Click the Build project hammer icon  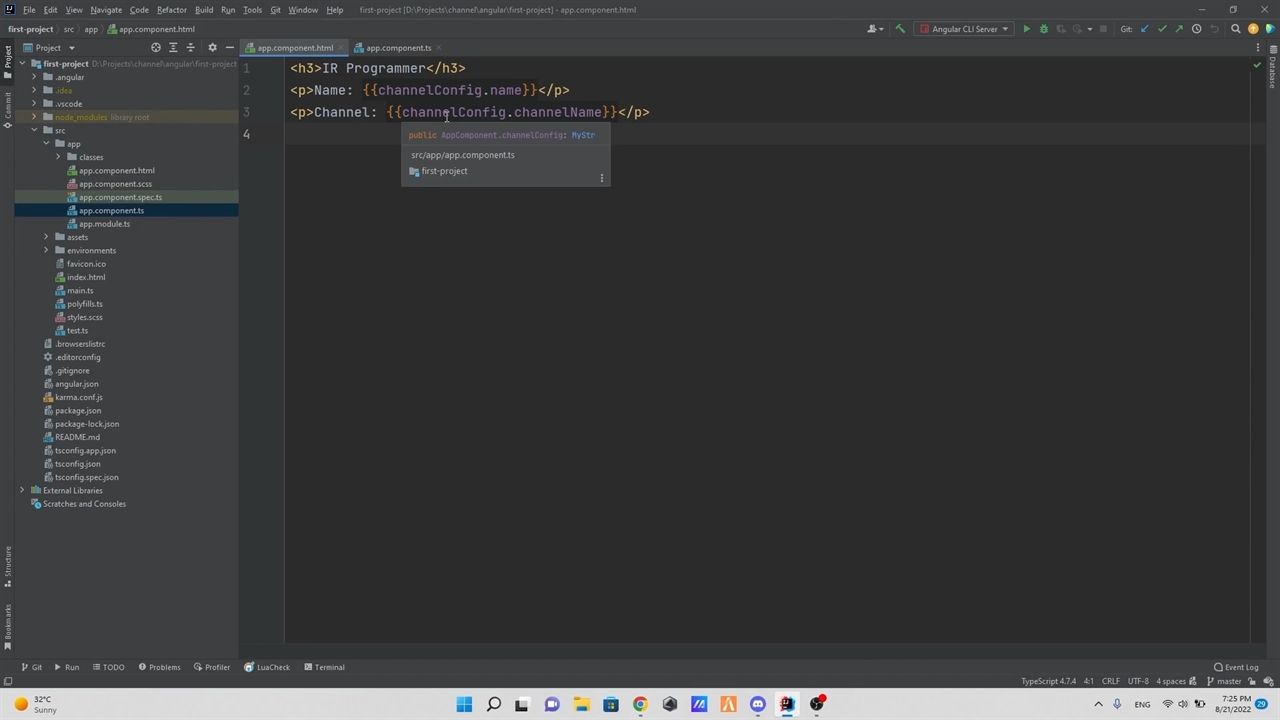pyautogui.click(x=900, y=29)
